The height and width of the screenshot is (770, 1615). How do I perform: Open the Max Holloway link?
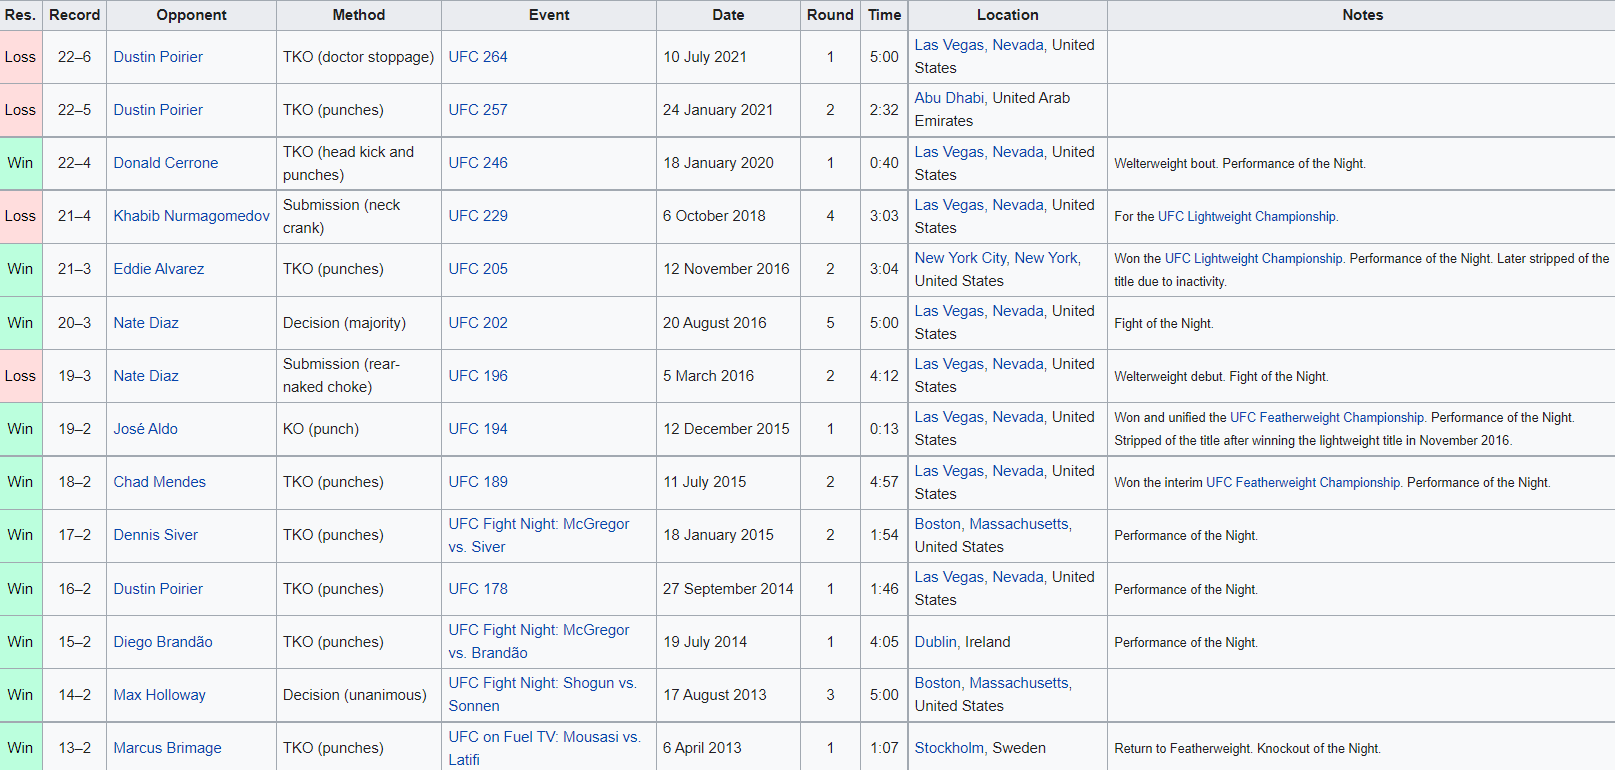point(159,695)
